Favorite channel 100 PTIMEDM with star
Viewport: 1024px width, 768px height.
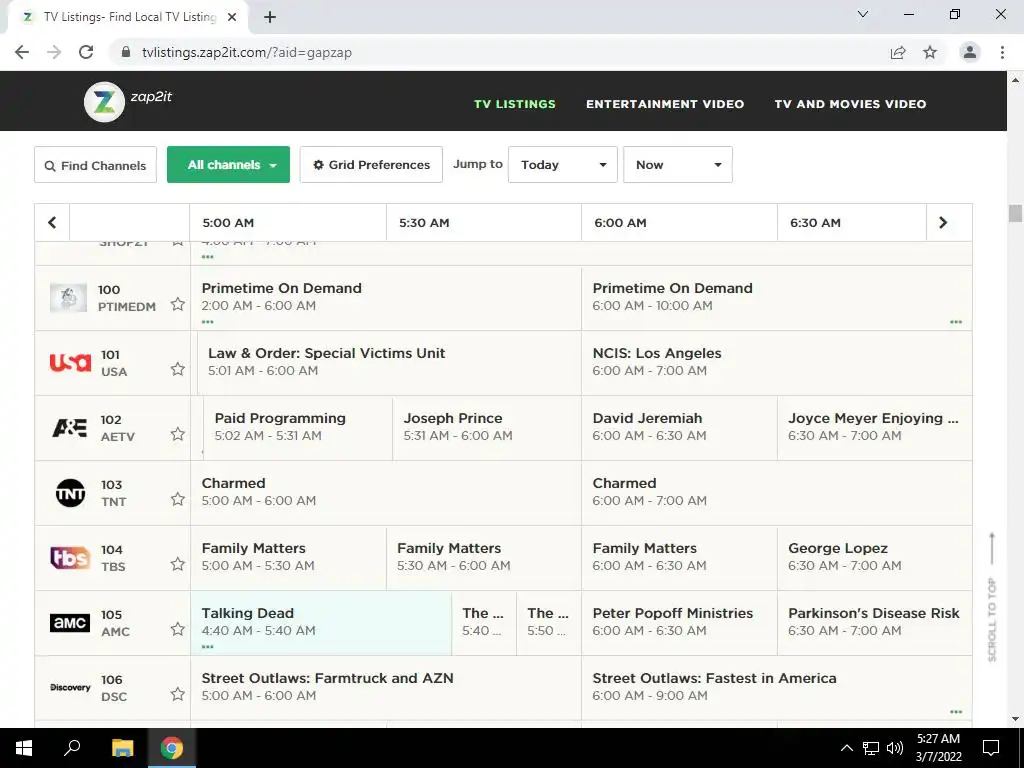pyautogui.click(x=178, y=304)
